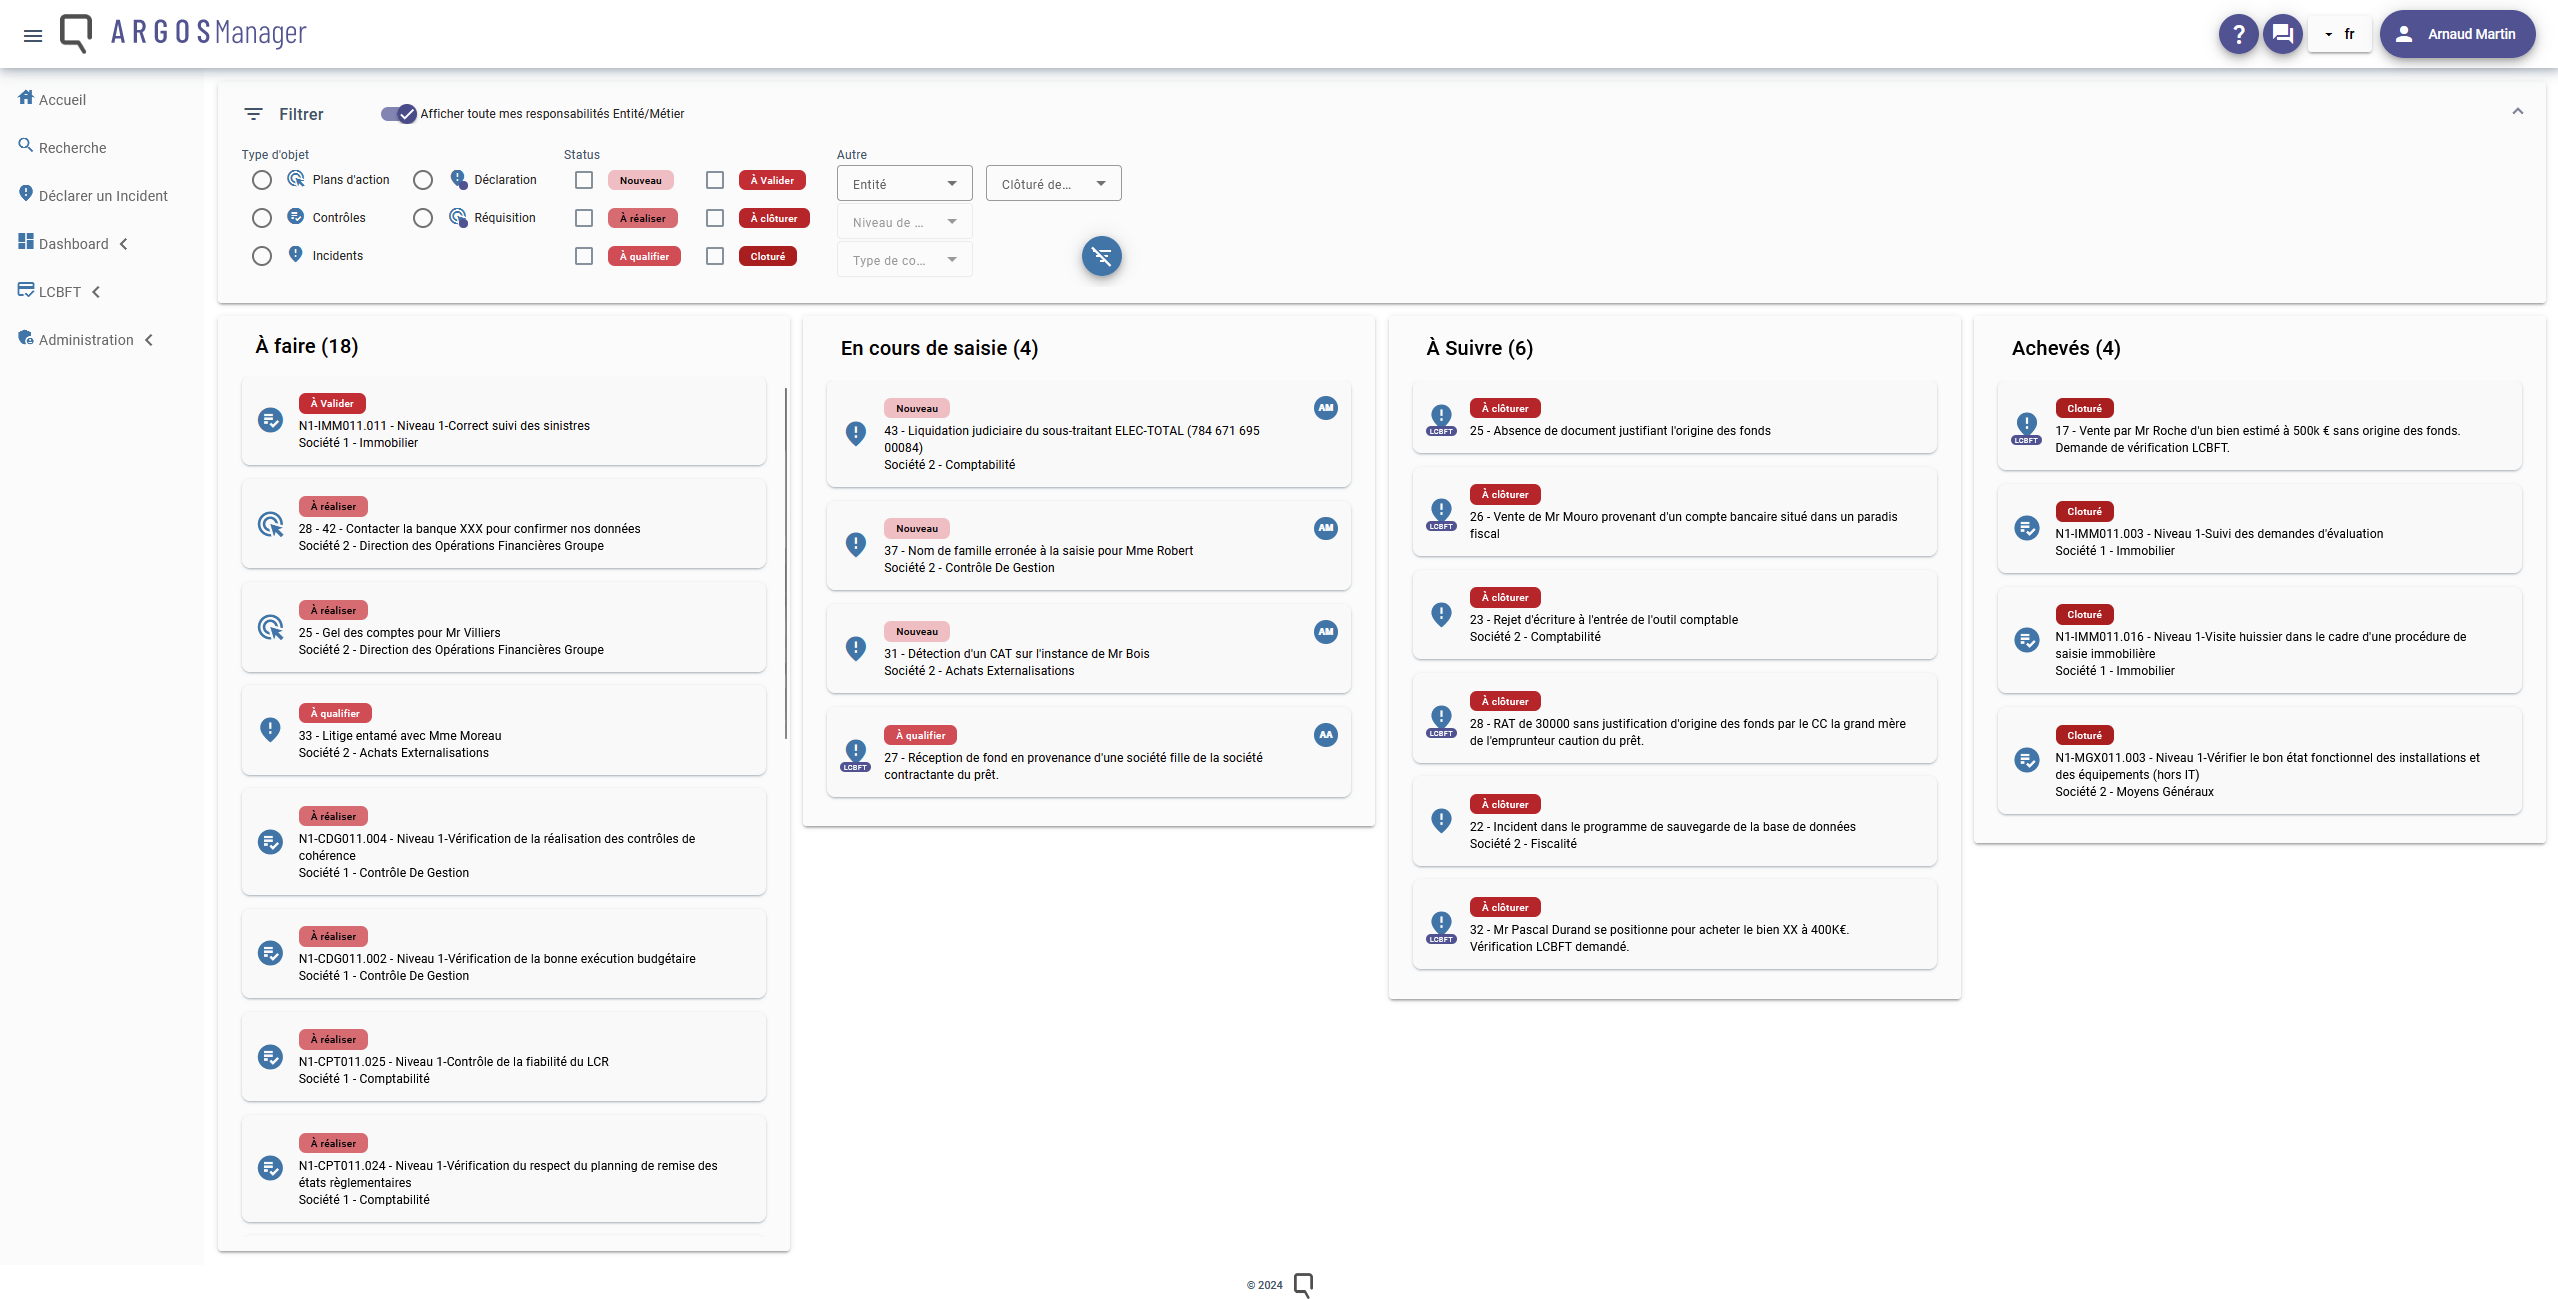Open Recherche in the sidebar
This screenshot has width=2558, height=1299.
point(72,148)
